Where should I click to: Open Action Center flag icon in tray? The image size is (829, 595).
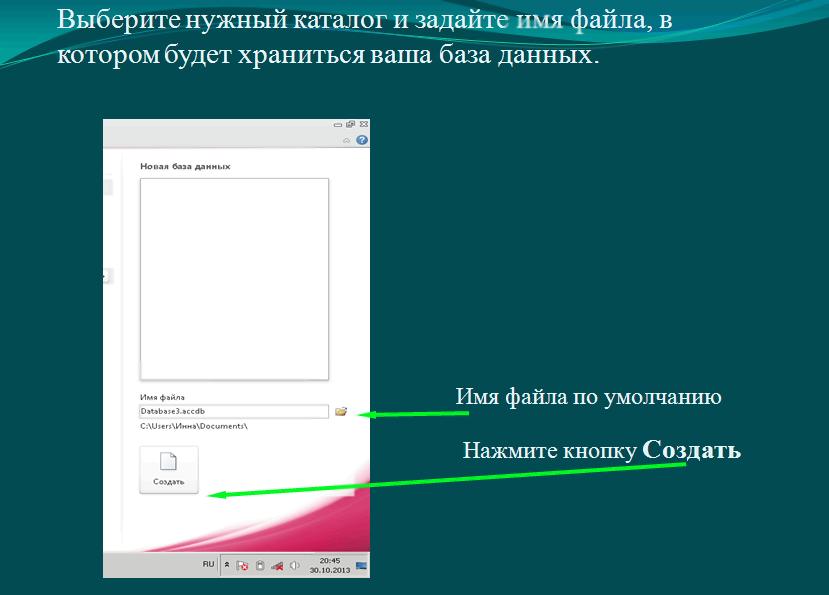point(242,565)
